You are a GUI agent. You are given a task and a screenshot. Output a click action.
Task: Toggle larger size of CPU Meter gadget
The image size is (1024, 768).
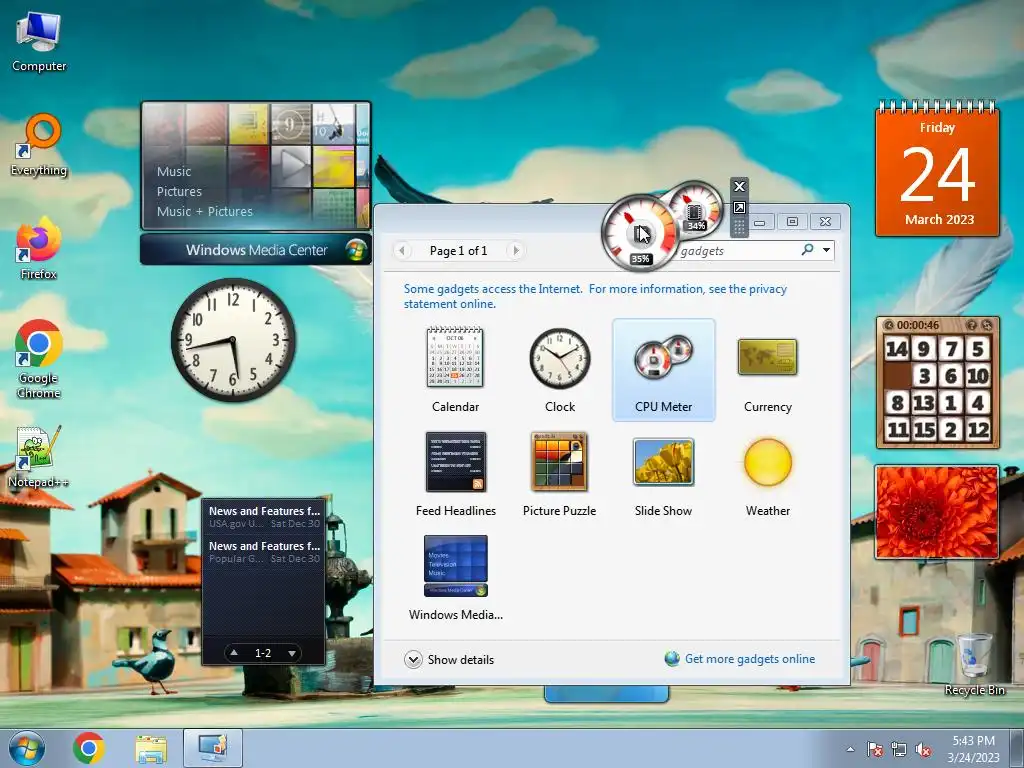(739, 208)
